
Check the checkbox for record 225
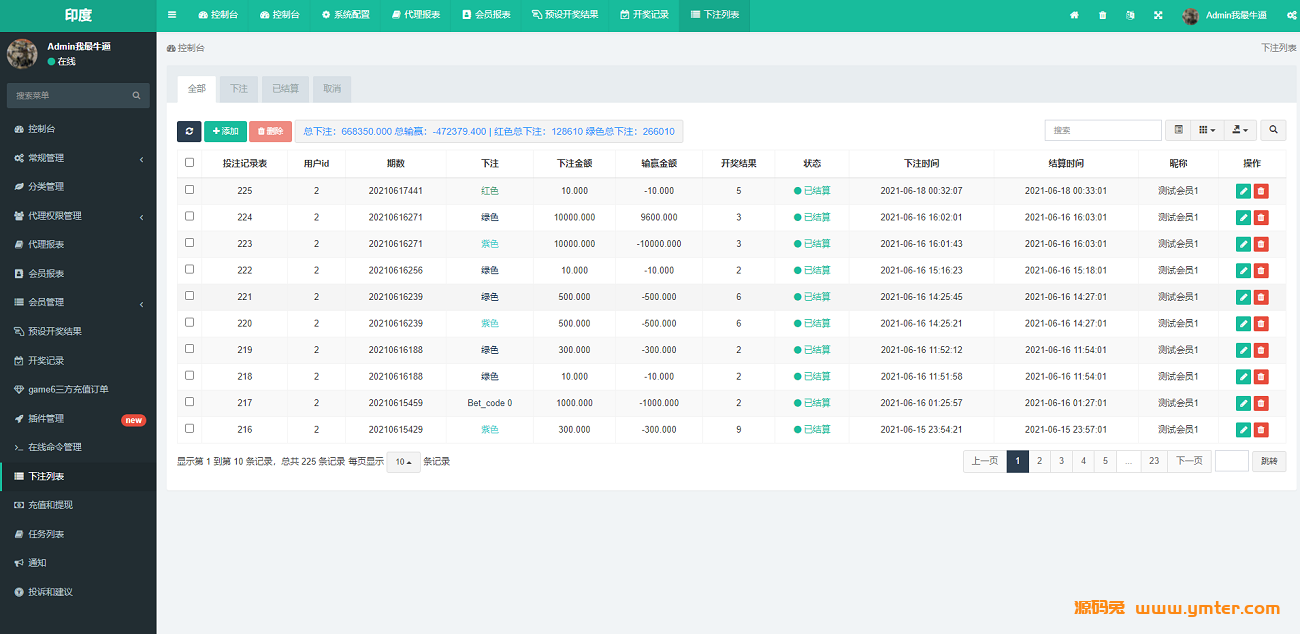190,190
